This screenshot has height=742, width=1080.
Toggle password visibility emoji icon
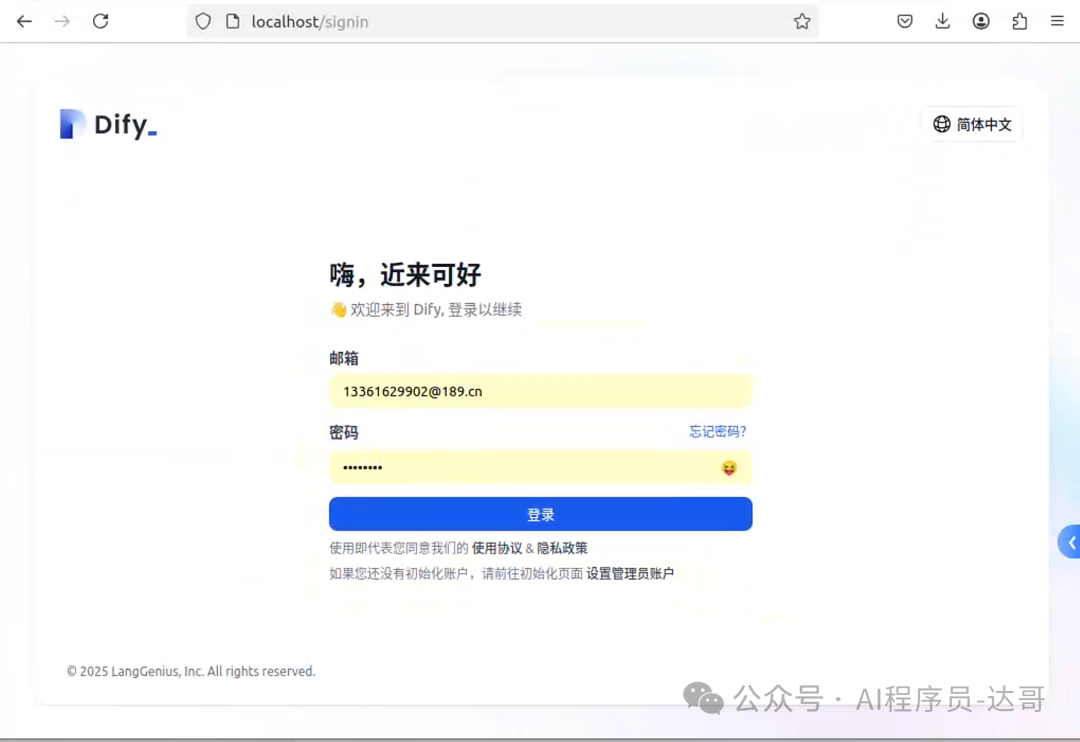tap(729, 468)
